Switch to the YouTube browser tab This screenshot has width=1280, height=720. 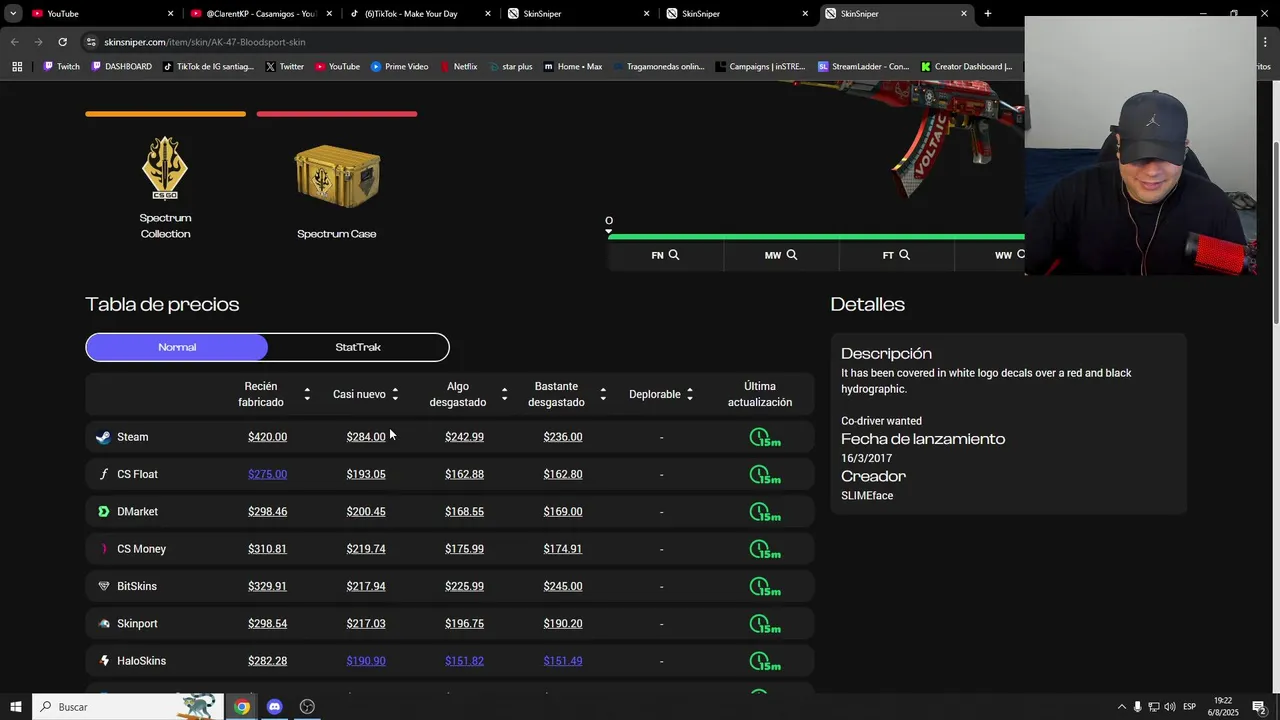(x=103, y=14)
